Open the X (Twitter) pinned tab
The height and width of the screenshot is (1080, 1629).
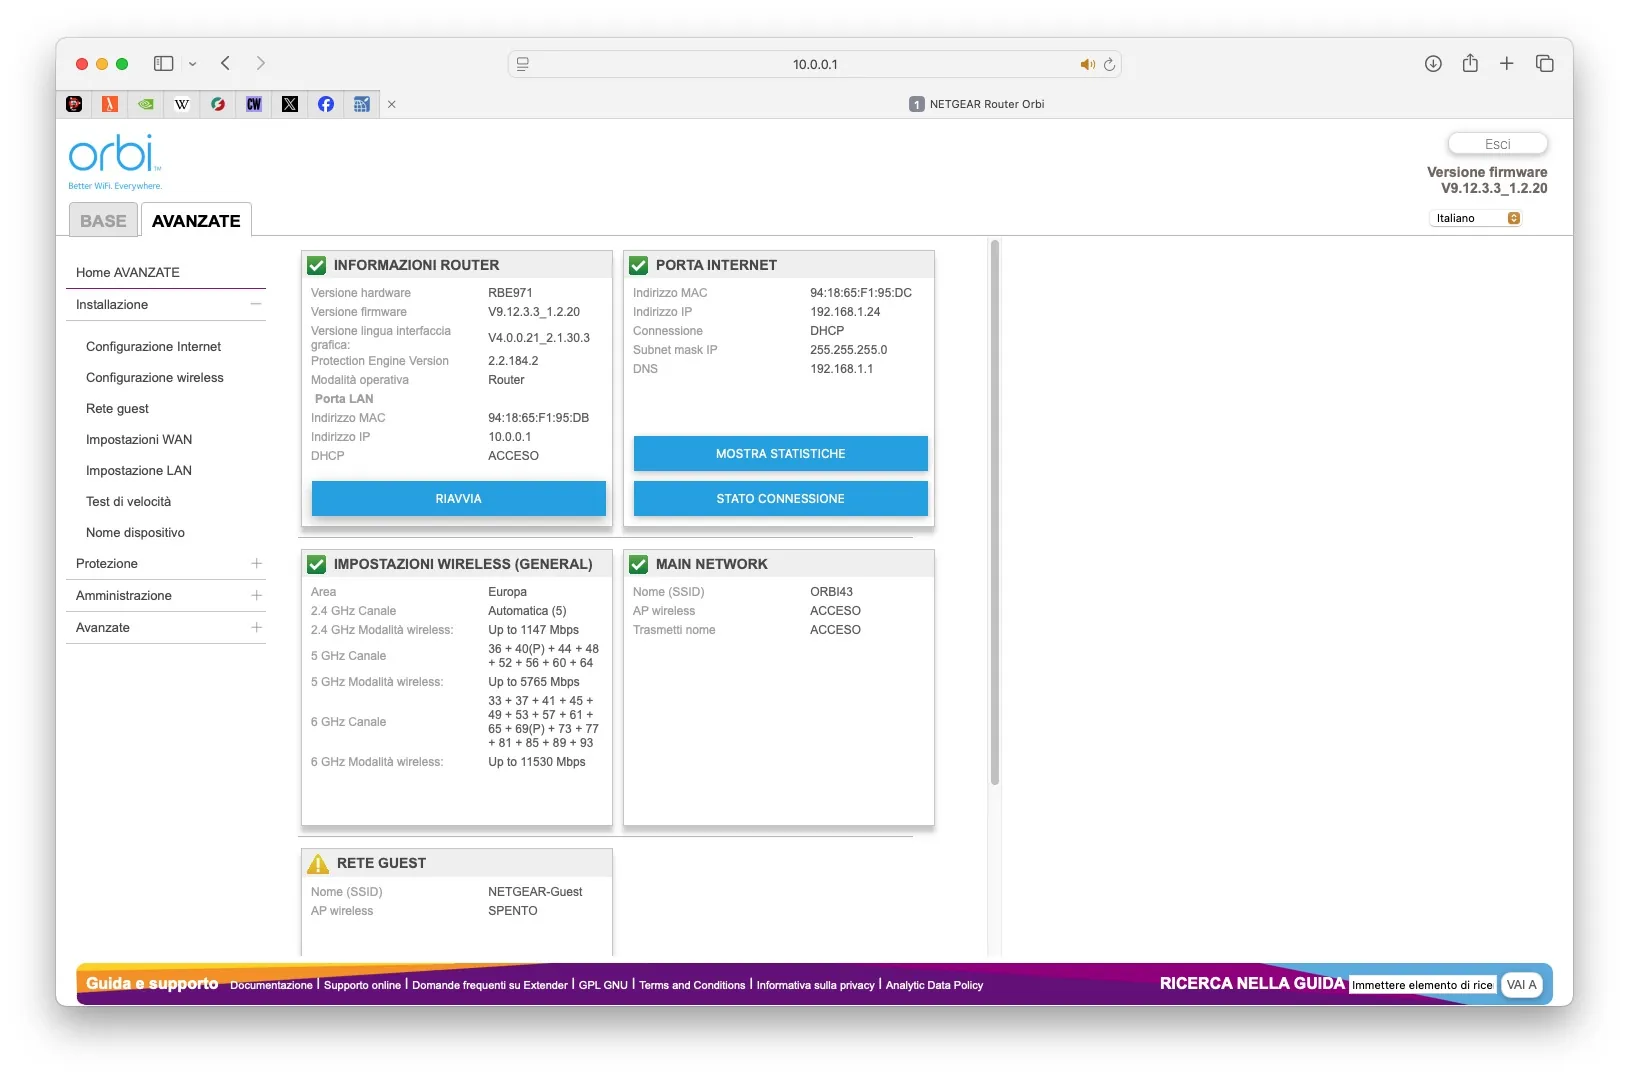(x=290, y=104)
